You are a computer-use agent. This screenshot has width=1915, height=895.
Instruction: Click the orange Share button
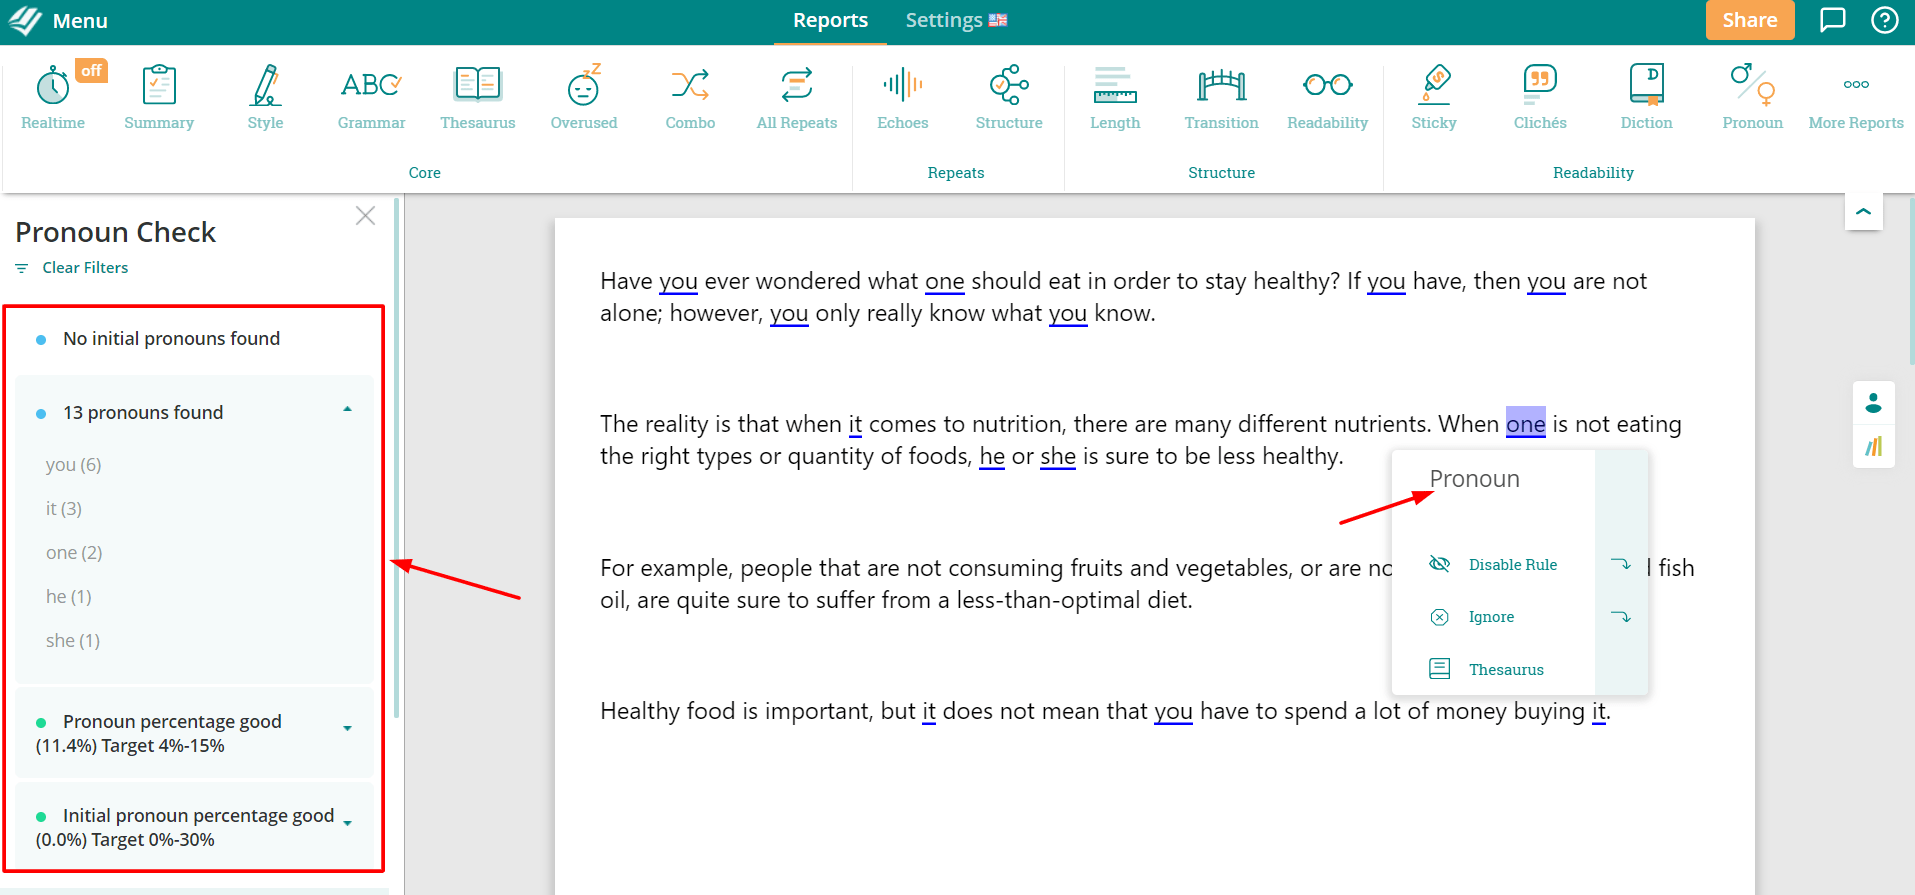[1749, 20]
